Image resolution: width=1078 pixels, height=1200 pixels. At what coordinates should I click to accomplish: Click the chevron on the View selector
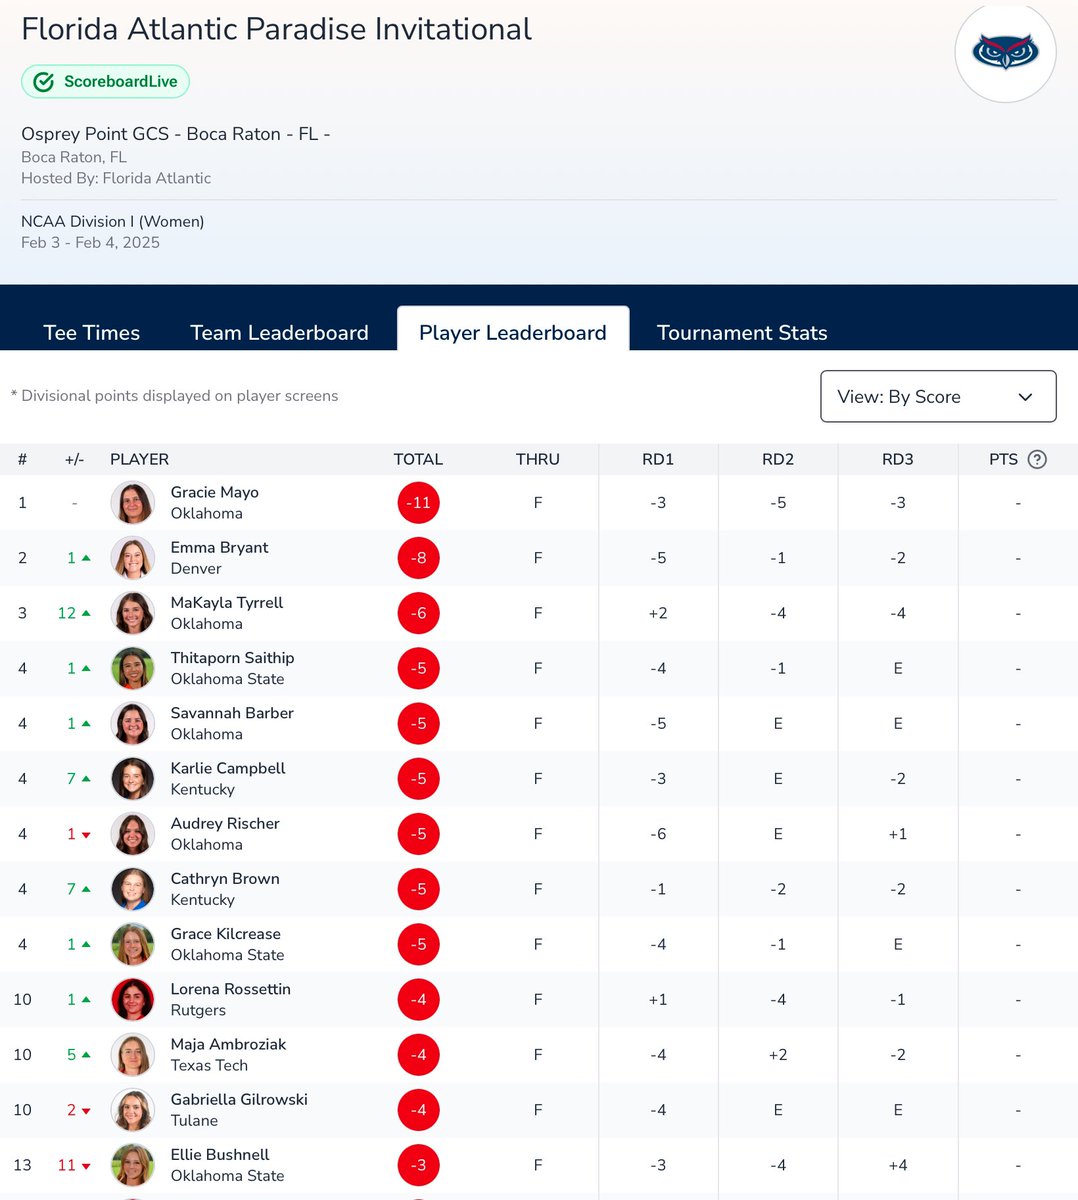[1024, 397]
